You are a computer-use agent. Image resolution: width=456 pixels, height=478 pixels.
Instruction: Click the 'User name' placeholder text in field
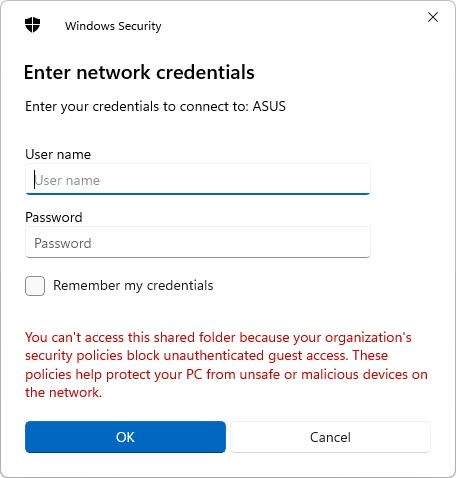pyautogui.click(x=67, y=180)
